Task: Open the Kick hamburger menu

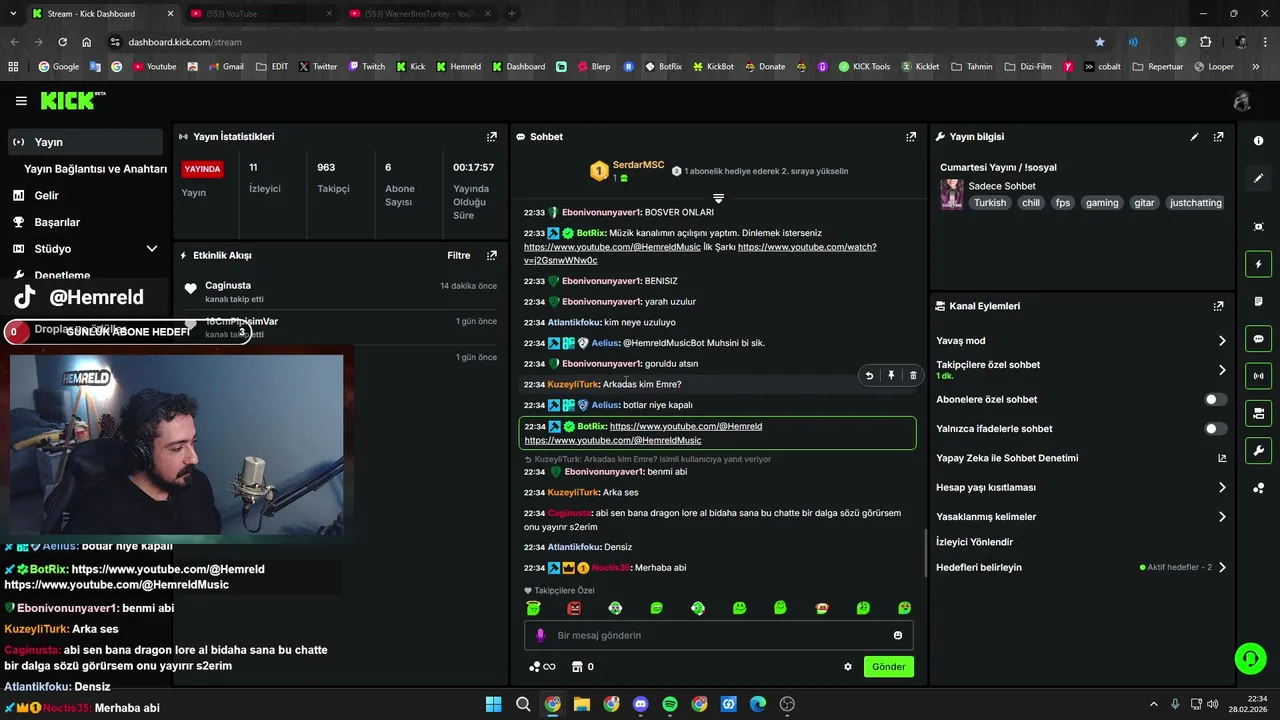Action: pyautogui.click(x=21, y=101)
